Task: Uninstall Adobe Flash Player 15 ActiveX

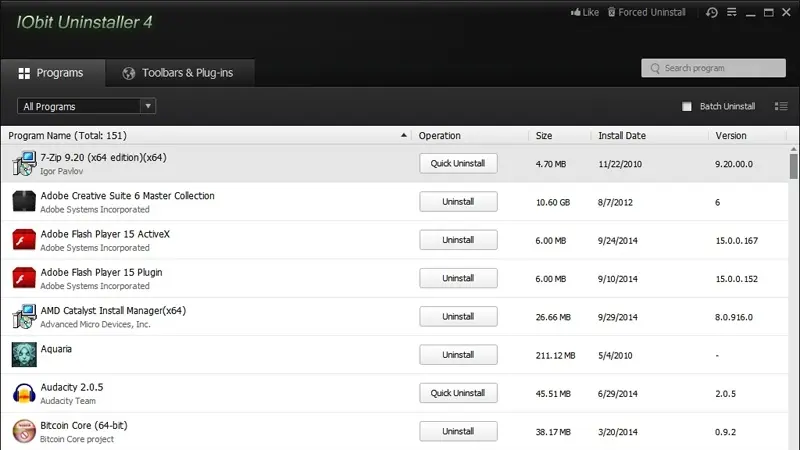Action: click(x=458, y=240)
